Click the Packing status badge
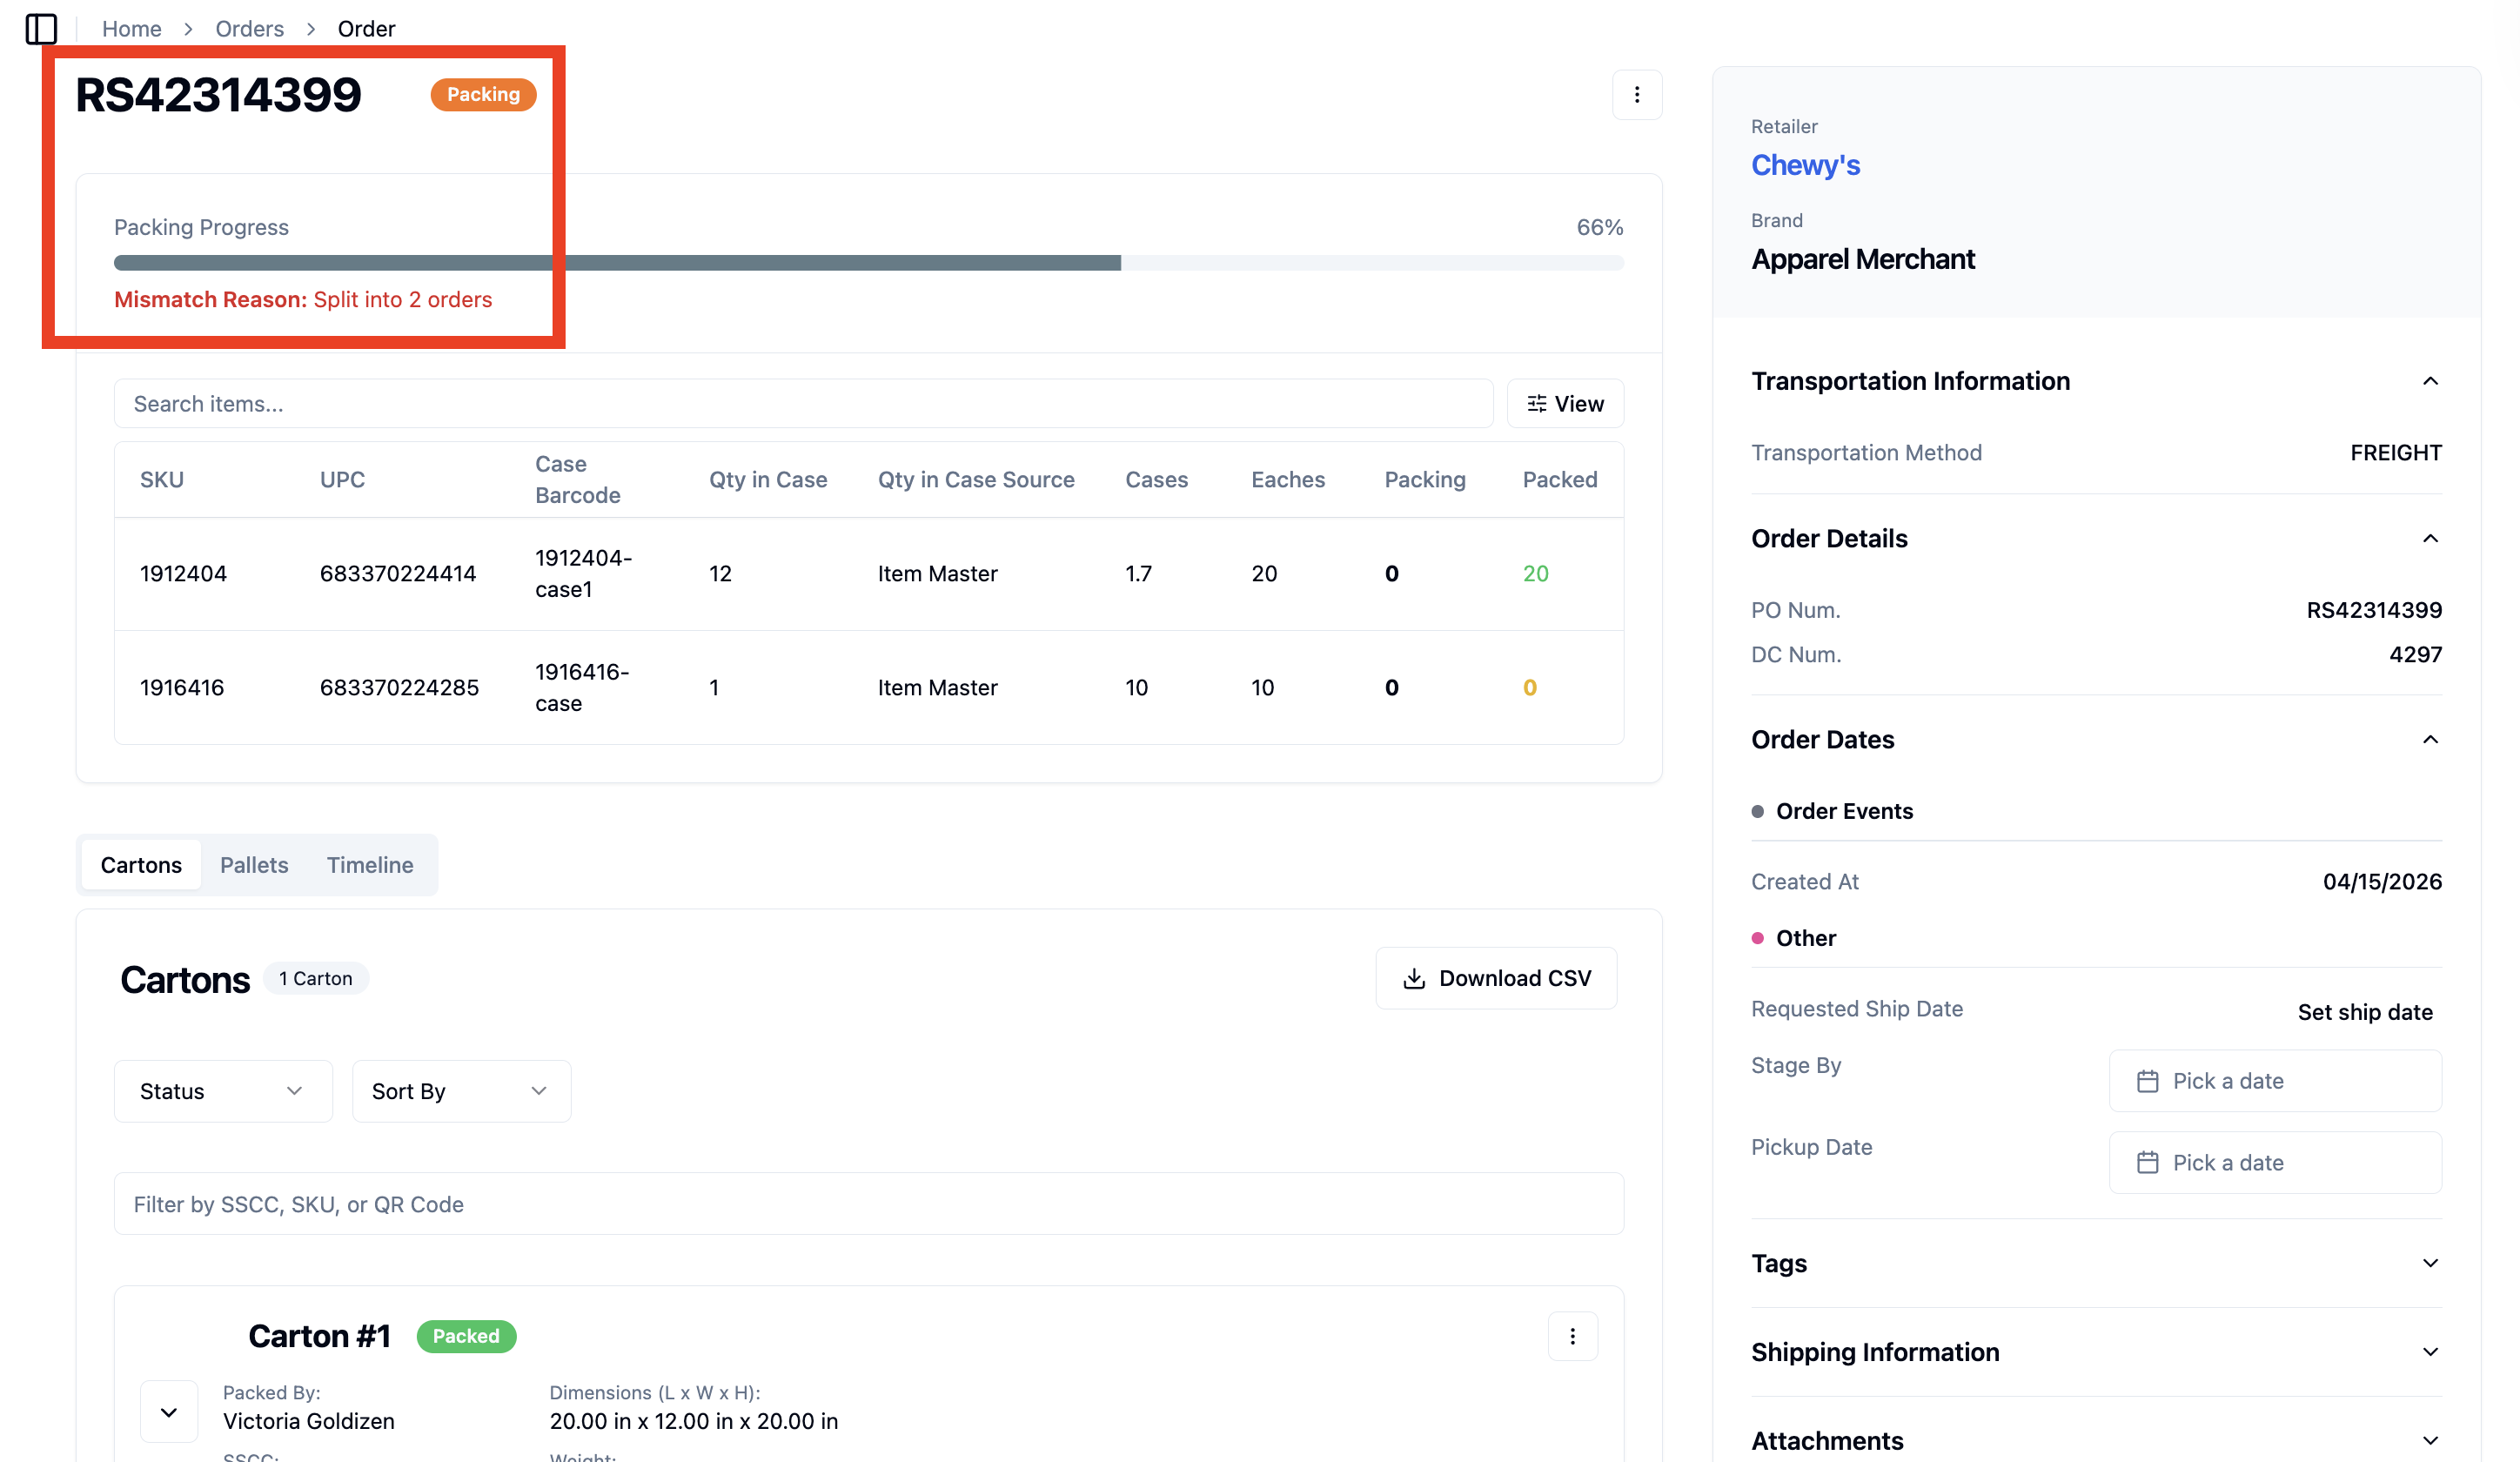 pyautogui.click(x=483, y=94)
